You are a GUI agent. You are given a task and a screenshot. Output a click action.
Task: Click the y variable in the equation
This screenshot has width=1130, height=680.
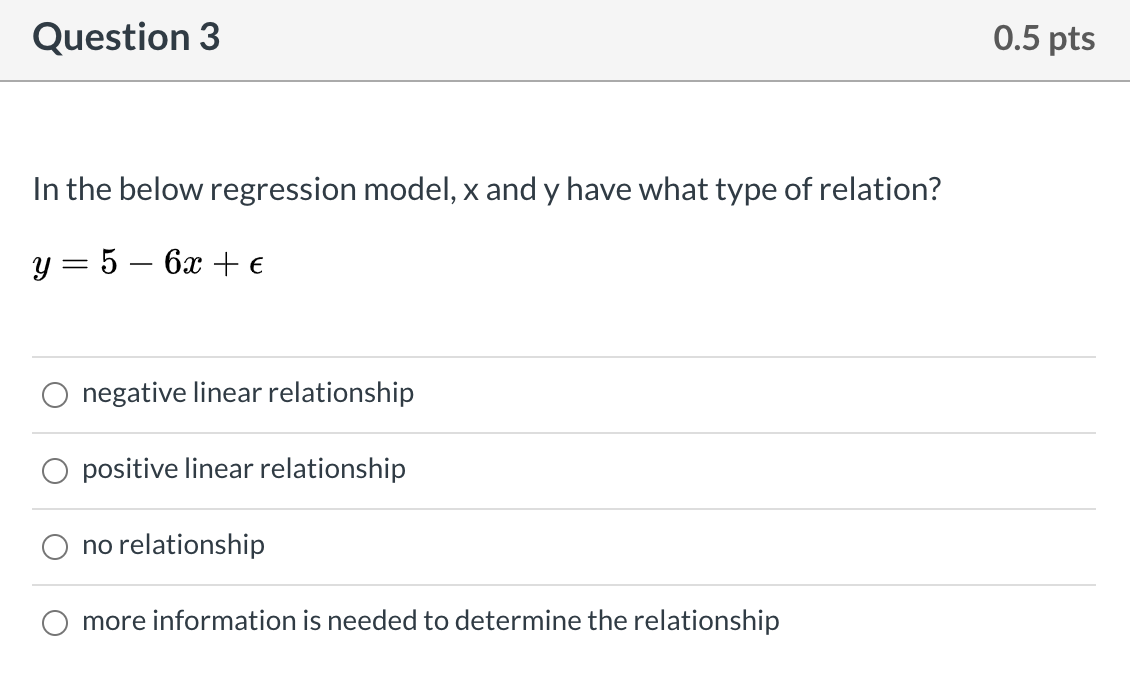43,265
